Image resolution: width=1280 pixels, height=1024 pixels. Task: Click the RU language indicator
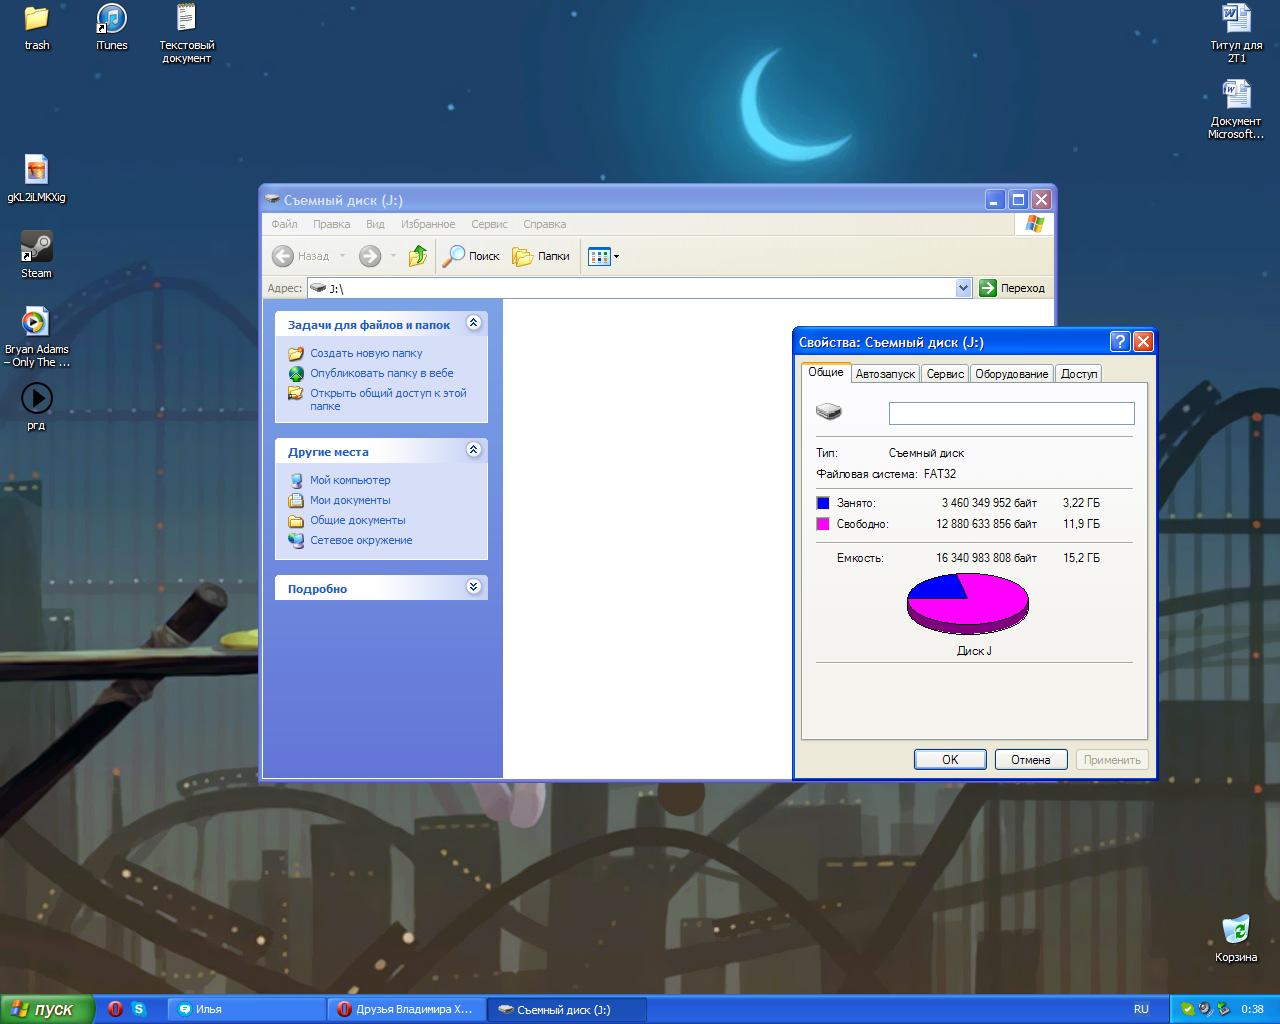[x=1141, y=1009]
